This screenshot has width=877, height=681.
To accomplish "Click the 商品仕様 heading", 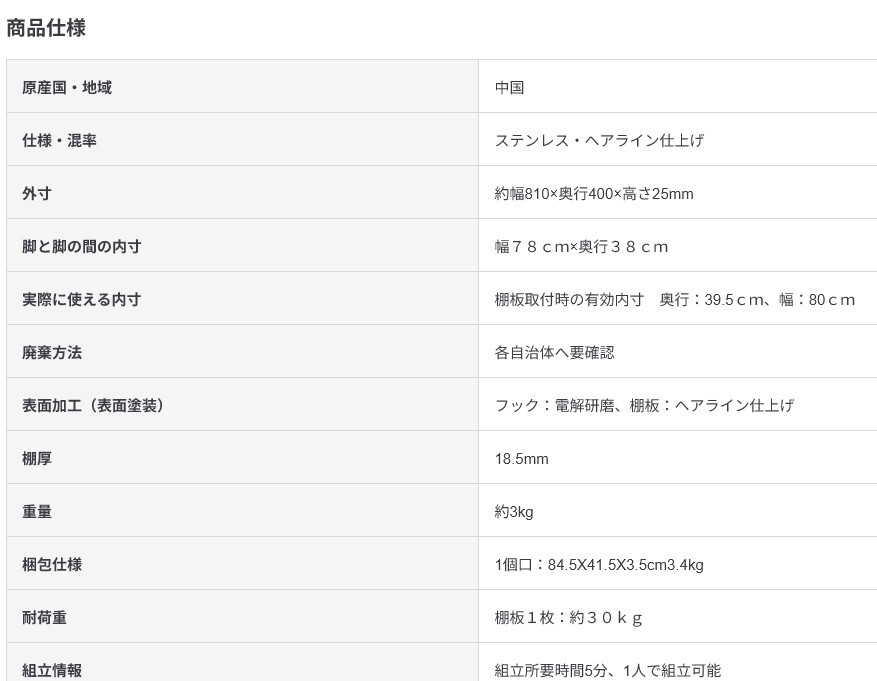I will coord(46,28).
